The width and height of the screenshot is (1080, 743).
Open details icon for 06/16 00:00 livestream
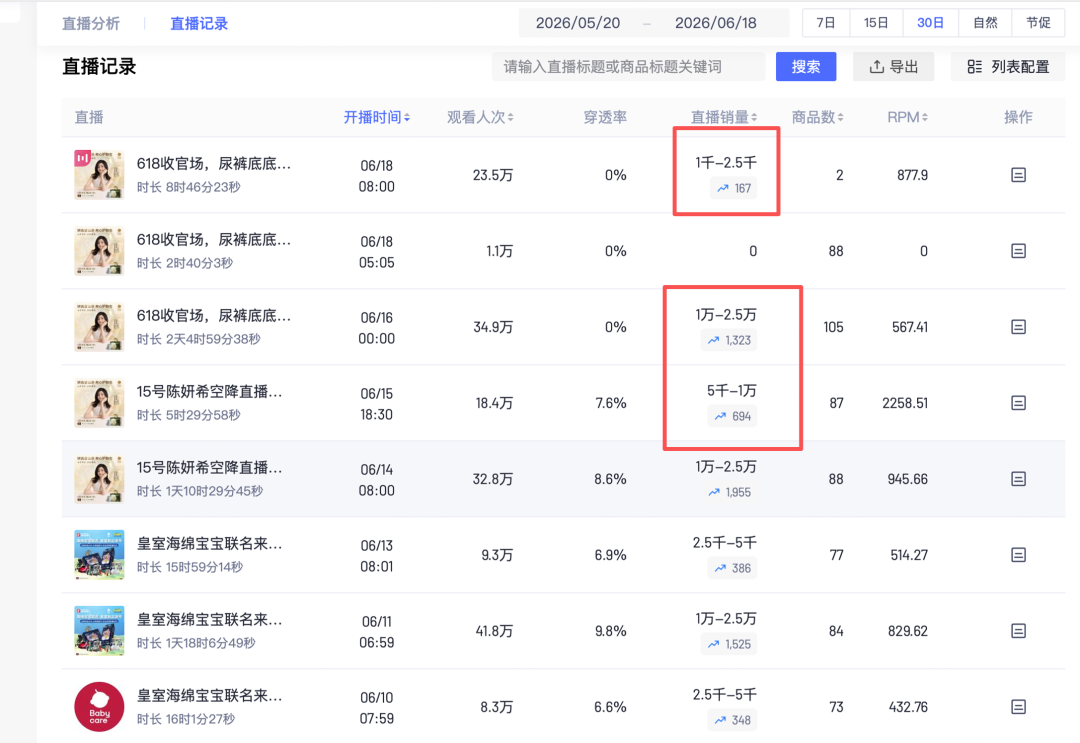pos(1018,326)
